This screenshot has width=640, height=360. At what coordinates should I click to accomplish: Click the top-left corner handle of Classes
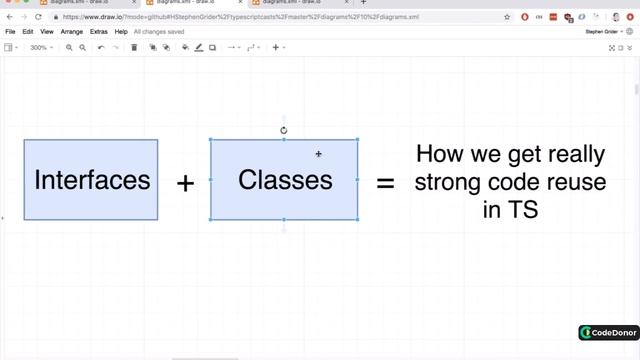pos(211,140)
